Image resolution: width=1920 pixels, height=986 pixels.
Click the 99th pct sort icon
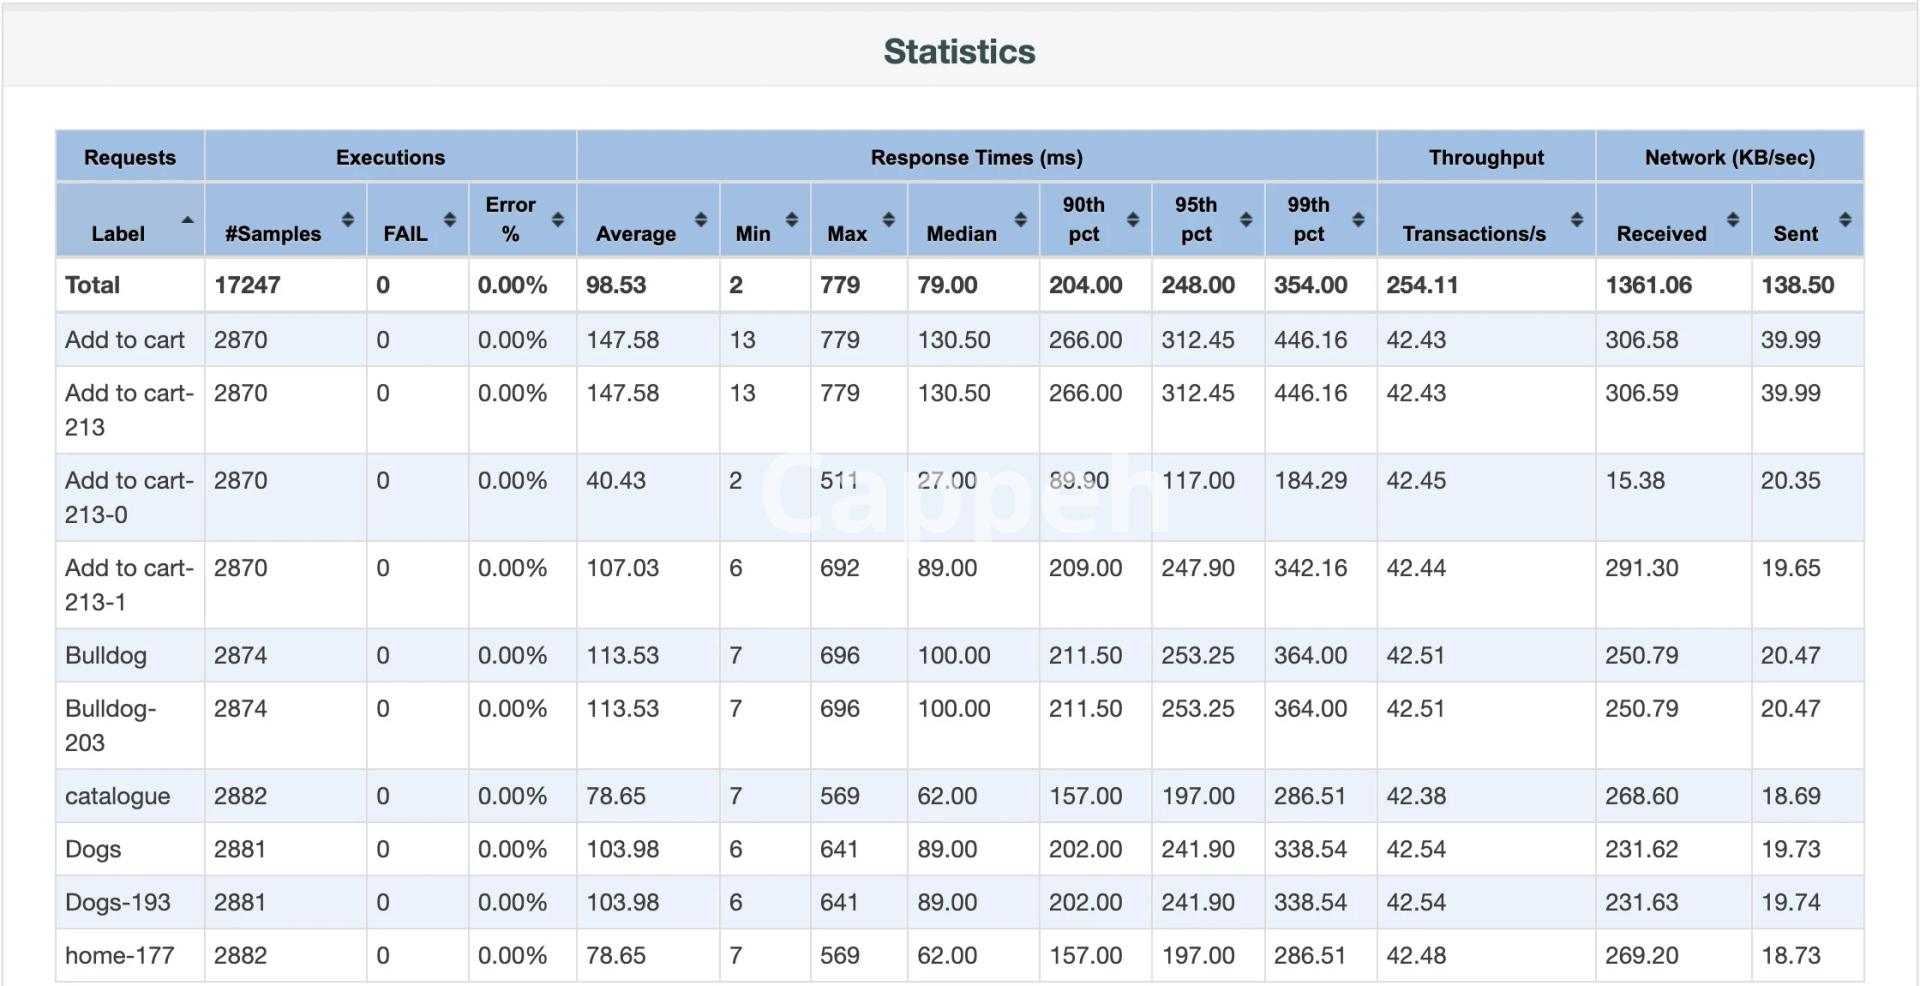[1357, 219]
